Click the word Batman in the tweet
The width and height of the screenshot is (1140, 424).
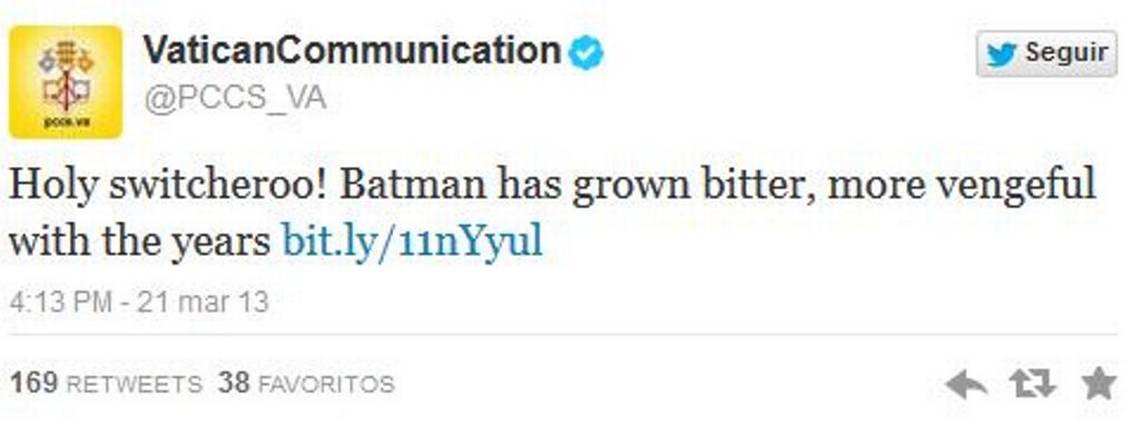[x=413, y=185]
